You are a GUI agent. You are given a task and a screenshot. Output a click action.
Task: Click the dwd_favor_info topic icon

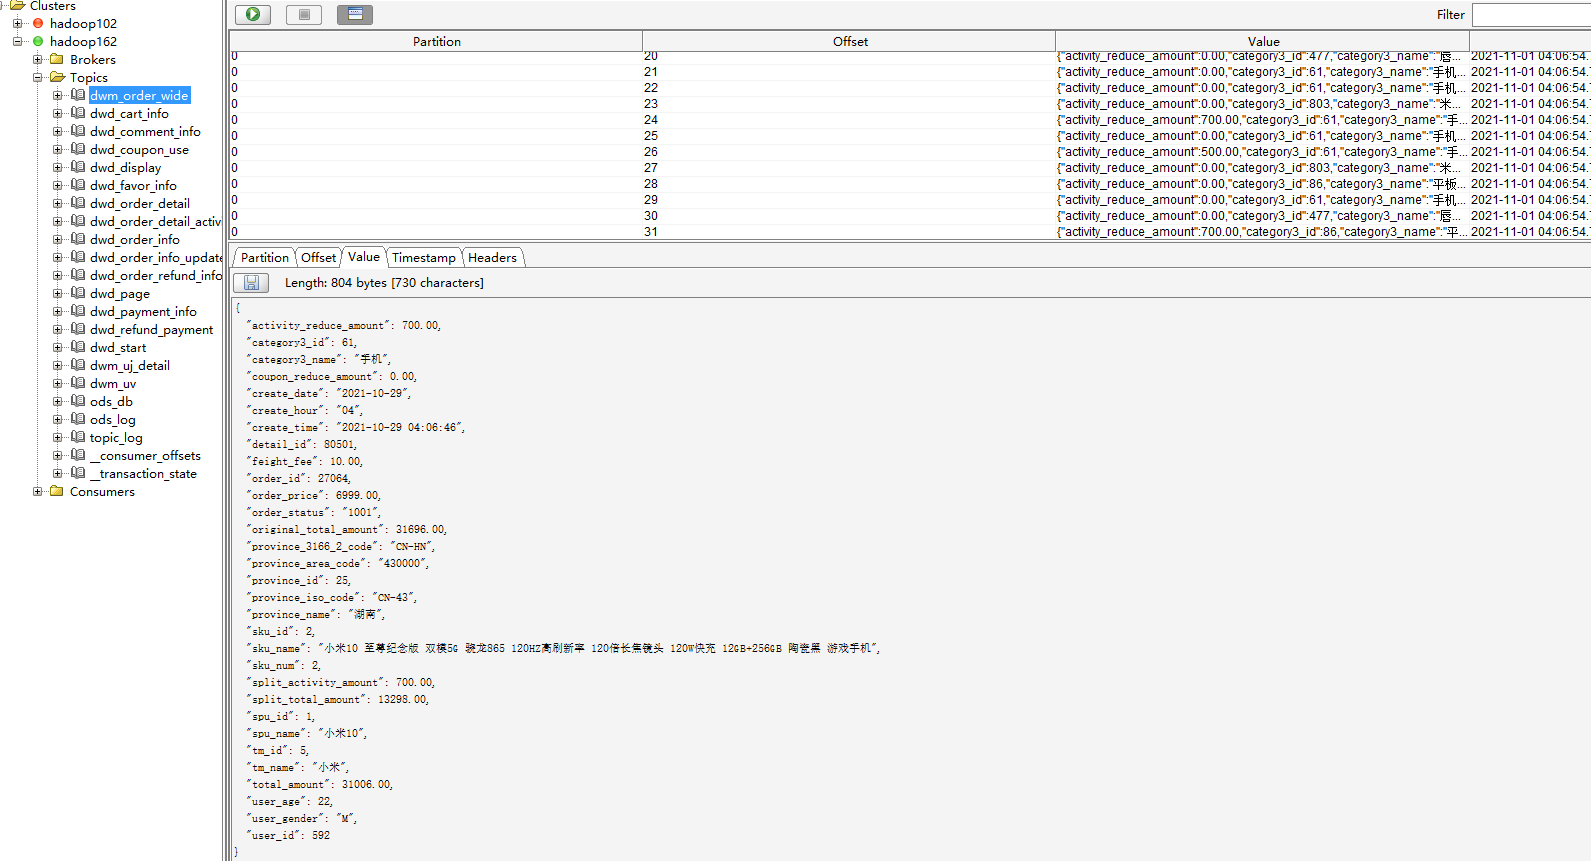[x=78, y=185]
